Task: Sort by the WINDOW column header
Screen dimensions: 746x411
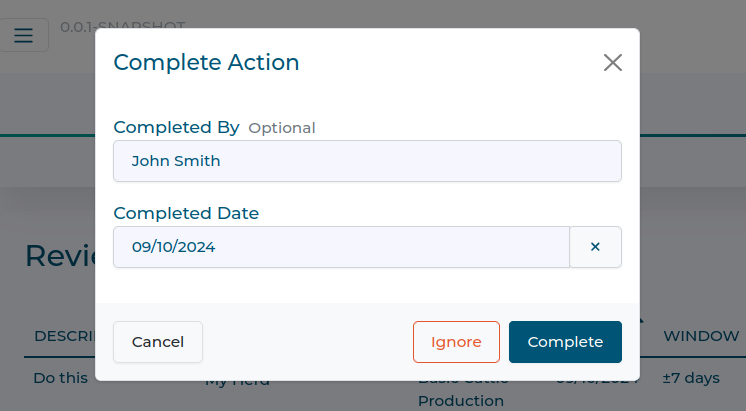Action: (701, 336)
